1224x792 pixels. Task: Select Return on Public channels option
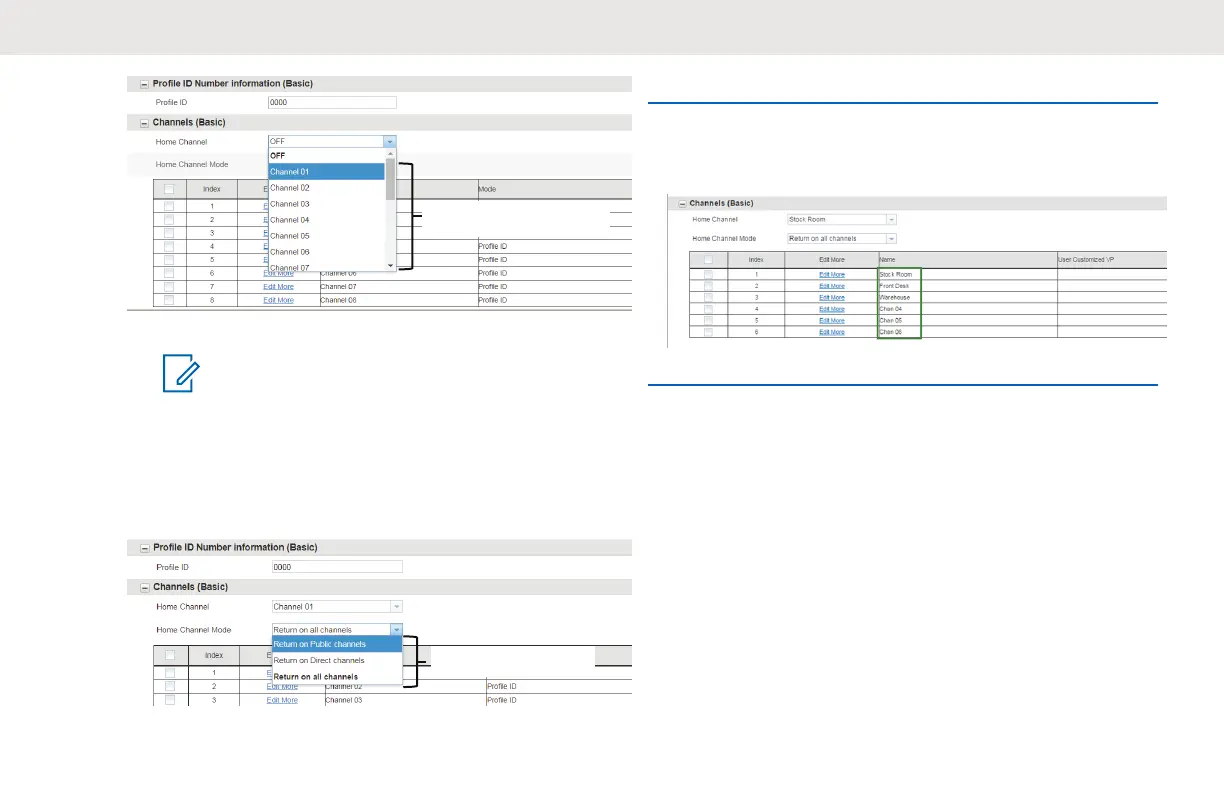pos(337,644)
